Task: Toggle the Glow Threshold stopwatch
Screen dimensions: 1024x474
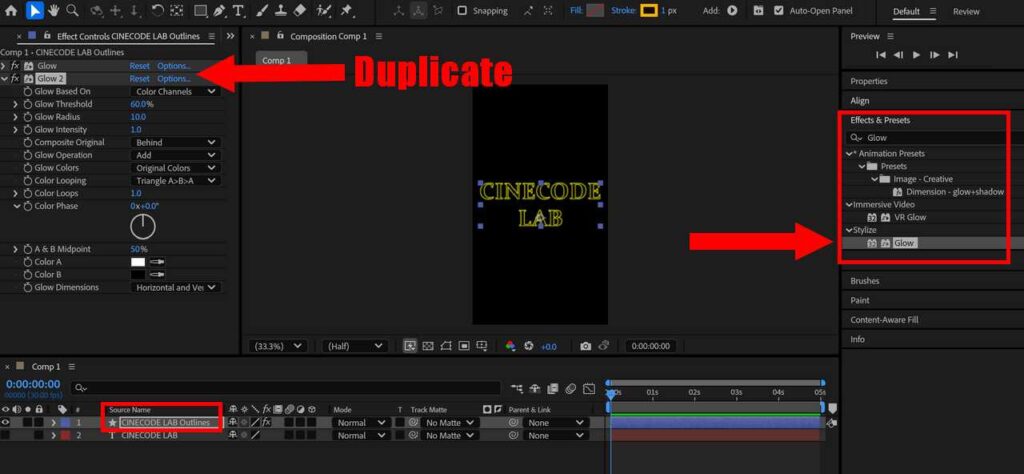Action: pos(28,104)
